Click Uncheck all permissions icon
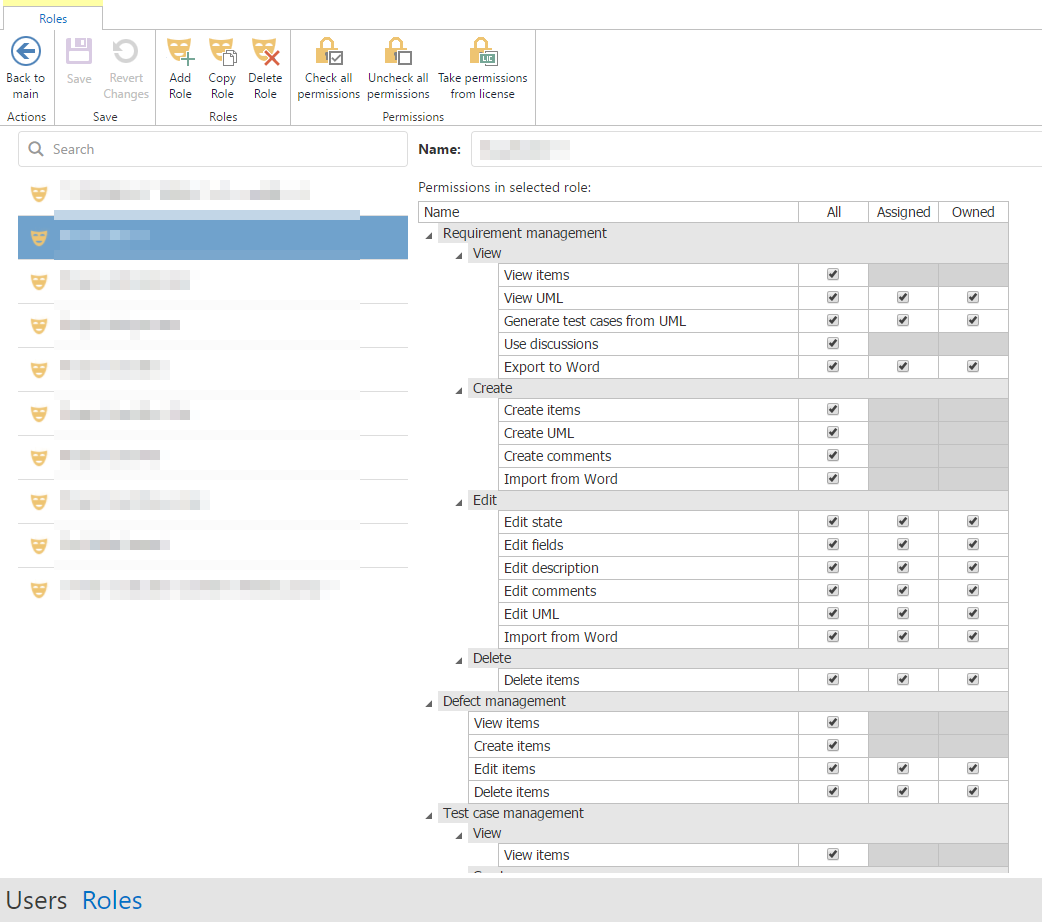This screenshot has width=1042, height=922. point(398,52)
